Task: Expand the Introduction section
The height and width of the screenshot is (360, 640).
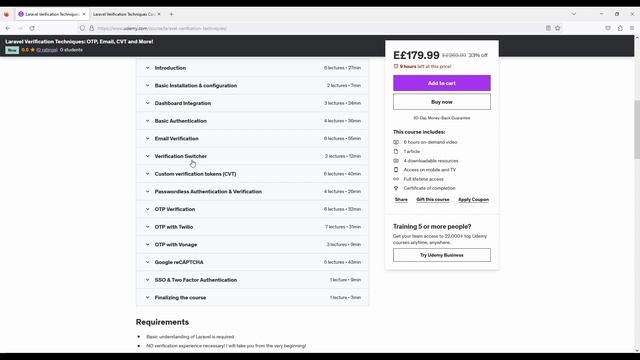Action: [252, 68]
